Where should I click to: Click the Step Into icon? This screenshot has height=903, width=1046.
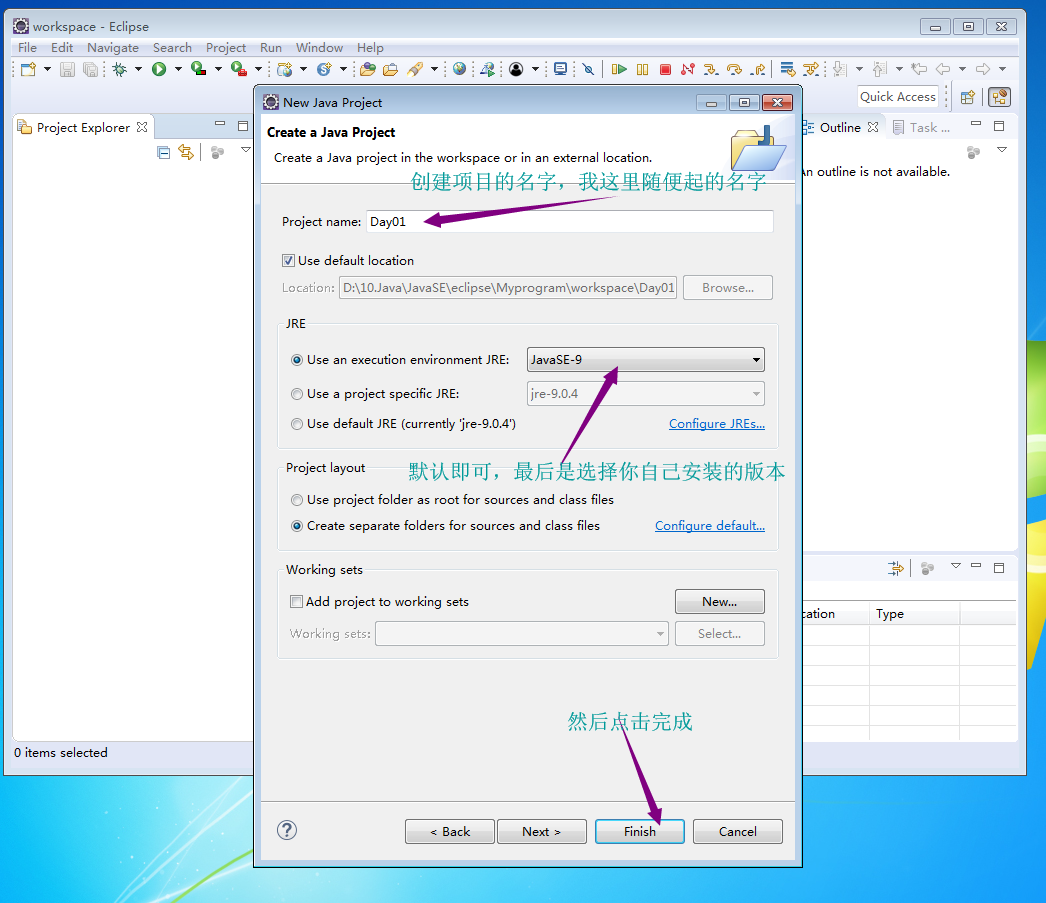pos(711,69)
